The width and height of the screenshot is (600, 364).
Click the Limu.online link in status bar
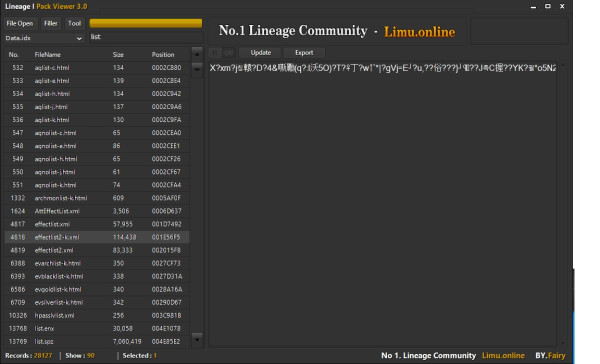[x=503, y=356]
